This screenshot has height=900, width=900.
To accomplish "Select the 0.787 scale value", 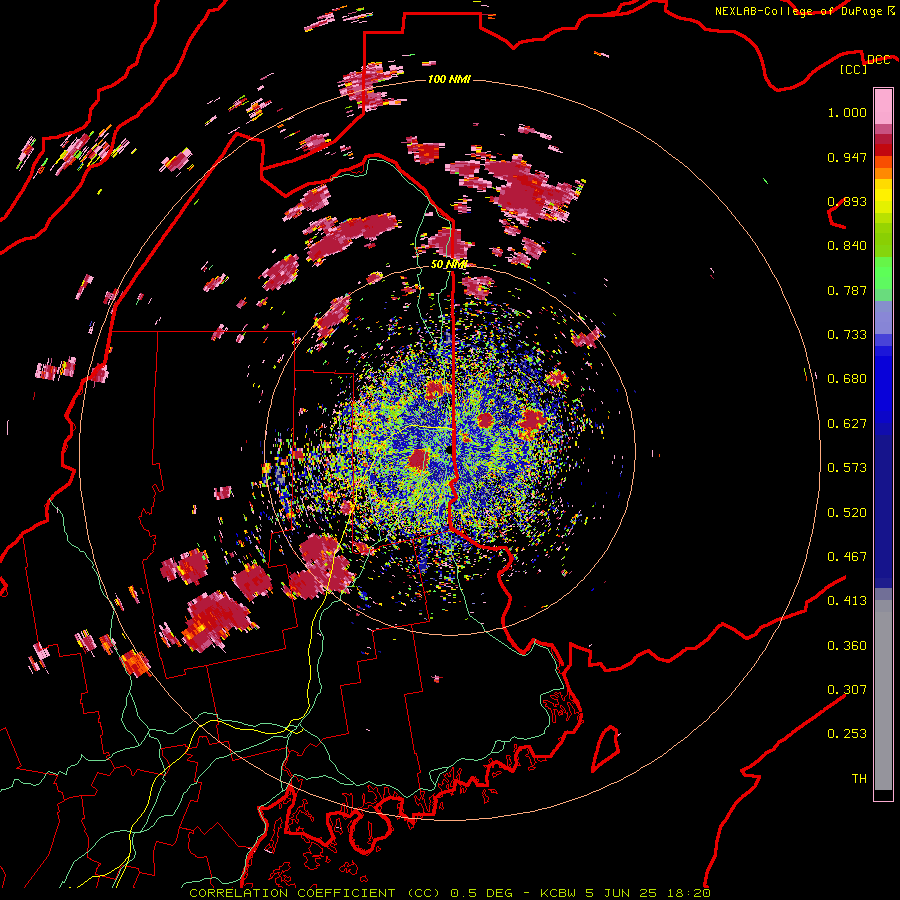I will pyautogui.click(x=847, y=290).
